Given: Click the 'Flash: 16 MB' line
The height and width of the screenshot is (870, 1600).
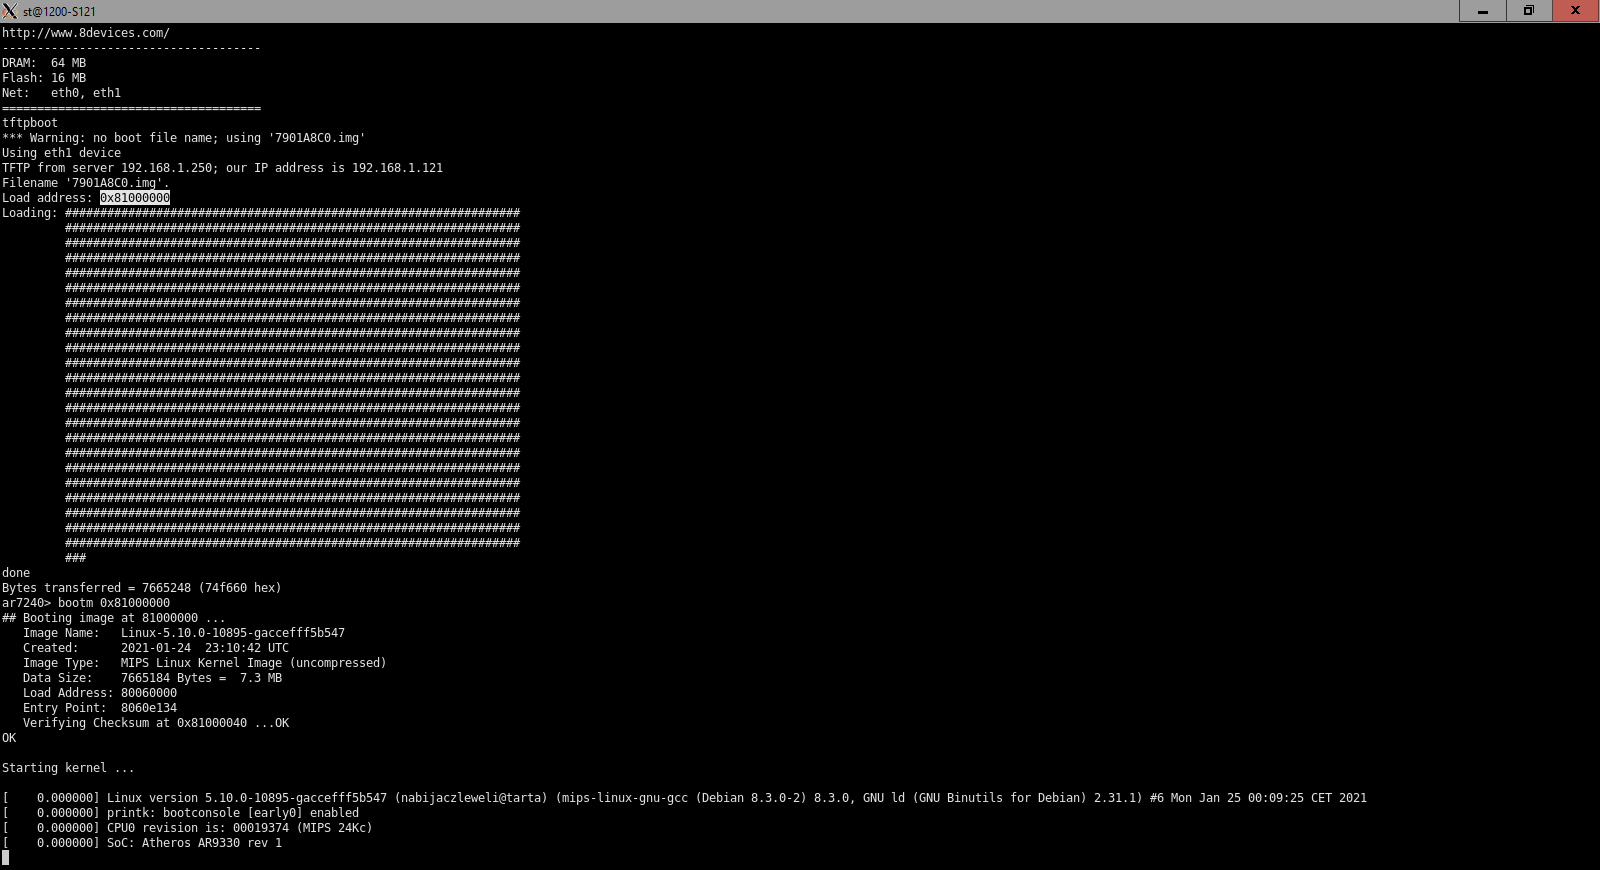Looking at the screenshot, I should click(x=44, y=78).
